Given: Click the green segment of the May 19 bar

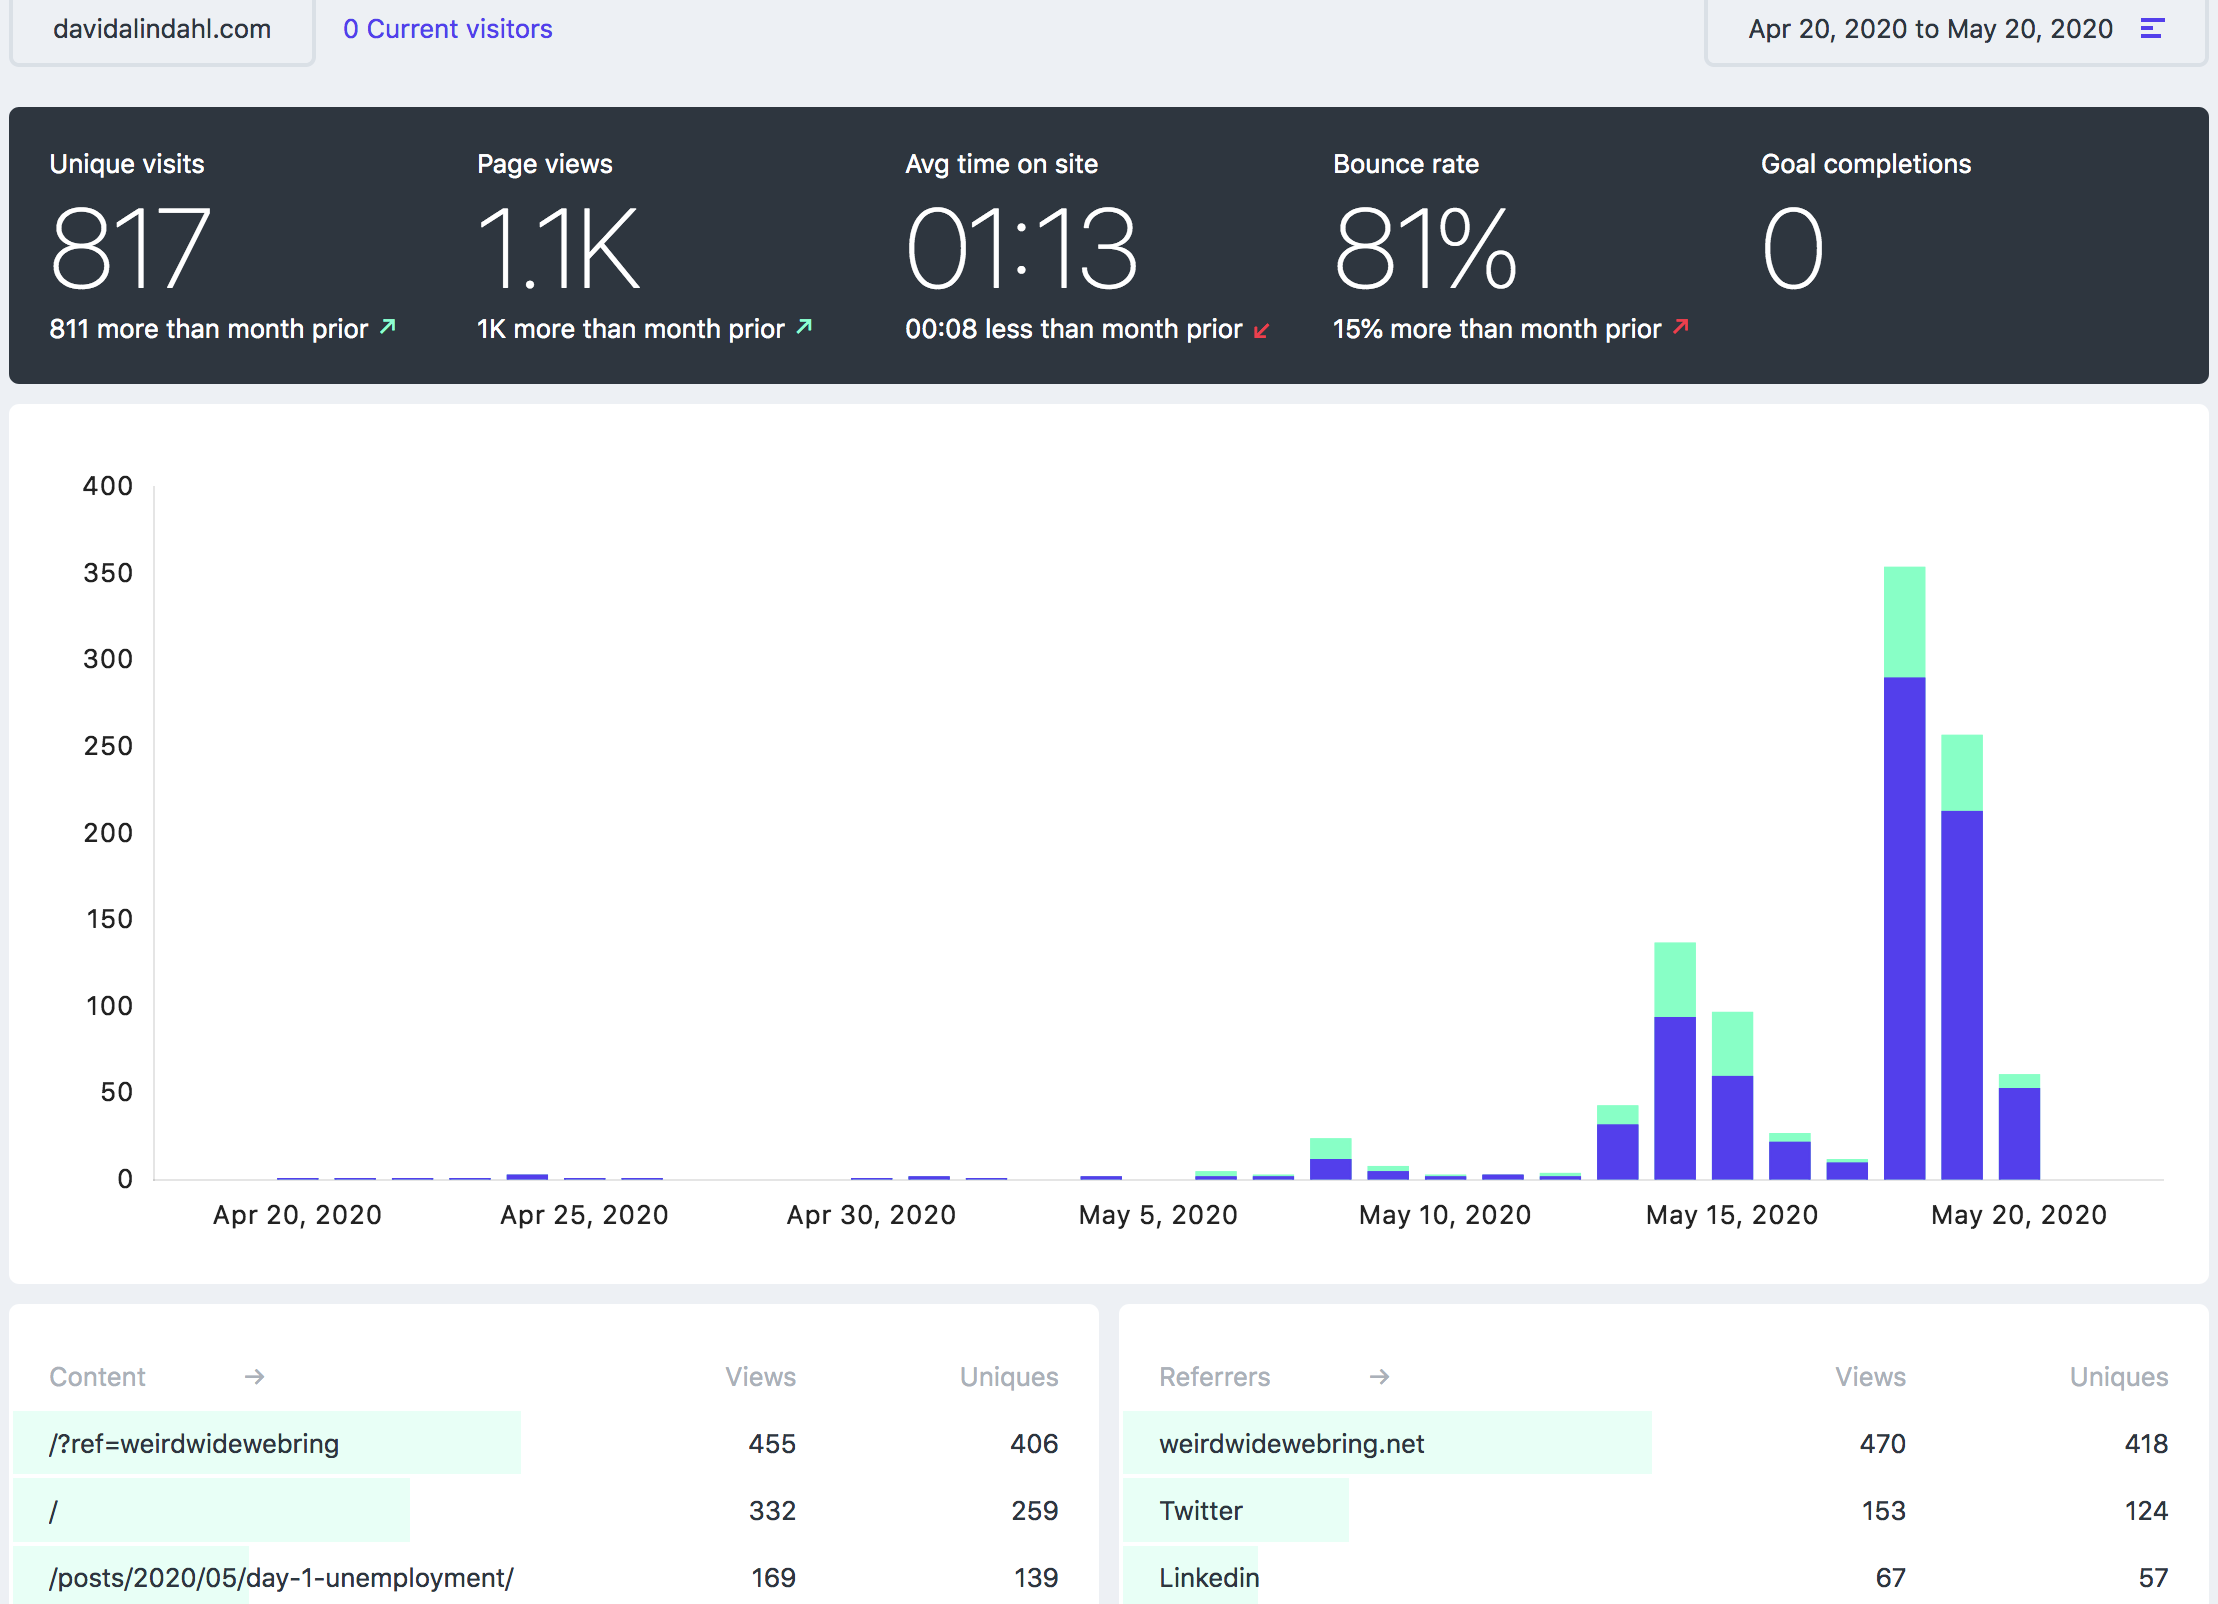Looking at the screenshot, I should point(1962,772).
